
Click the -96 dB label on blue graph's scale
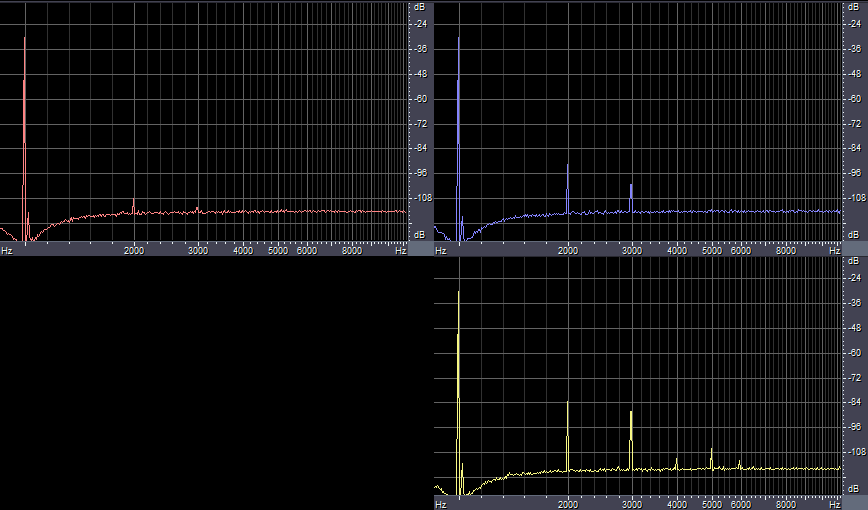click(x=854, y=173)
